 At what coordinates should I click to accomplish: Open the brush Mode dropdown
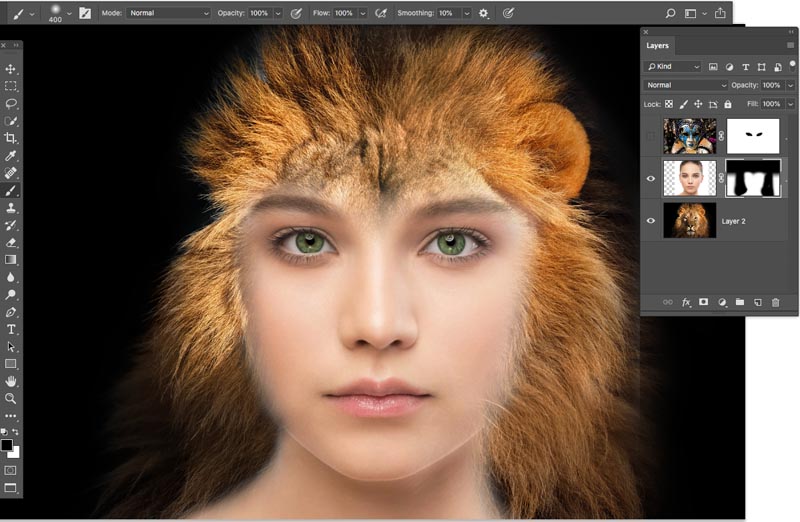[169, 13]
